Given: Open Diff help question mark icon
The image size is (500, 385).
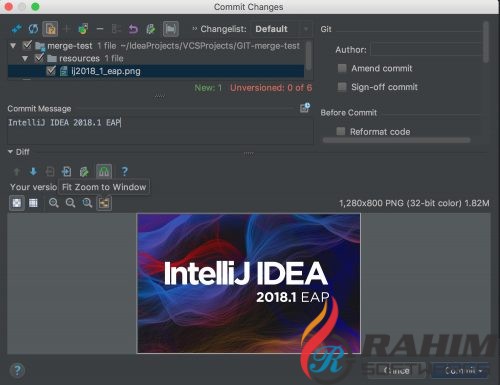Looking at the screenshot, I should pos(124,171).
